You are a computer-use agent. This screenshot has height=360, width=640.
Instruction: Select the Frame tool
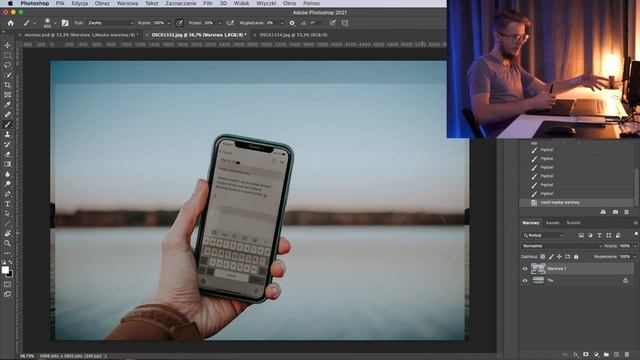(7, 95)
